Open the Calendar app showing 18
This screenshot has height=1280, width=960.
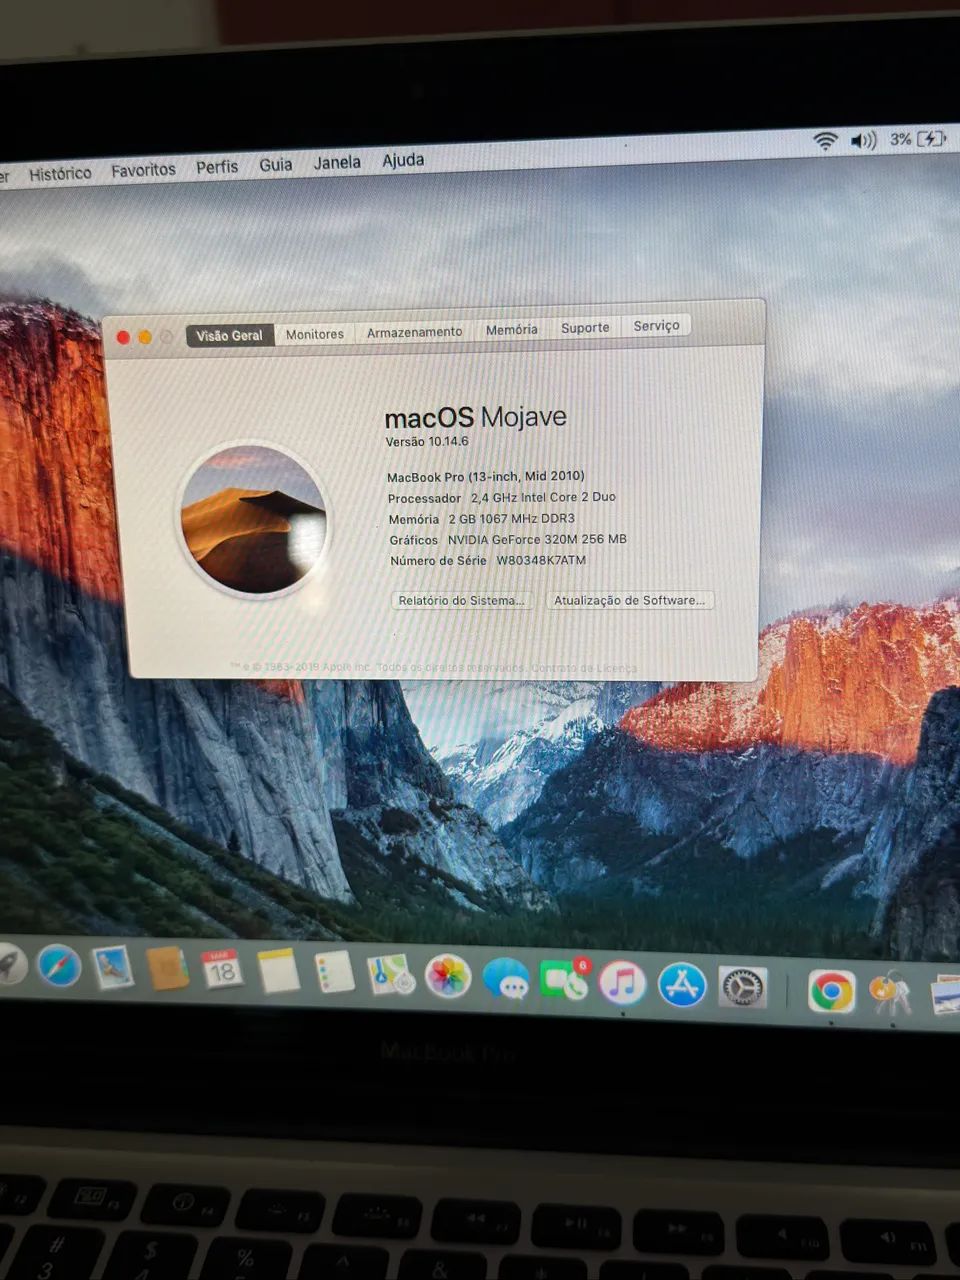pos(222,970)
